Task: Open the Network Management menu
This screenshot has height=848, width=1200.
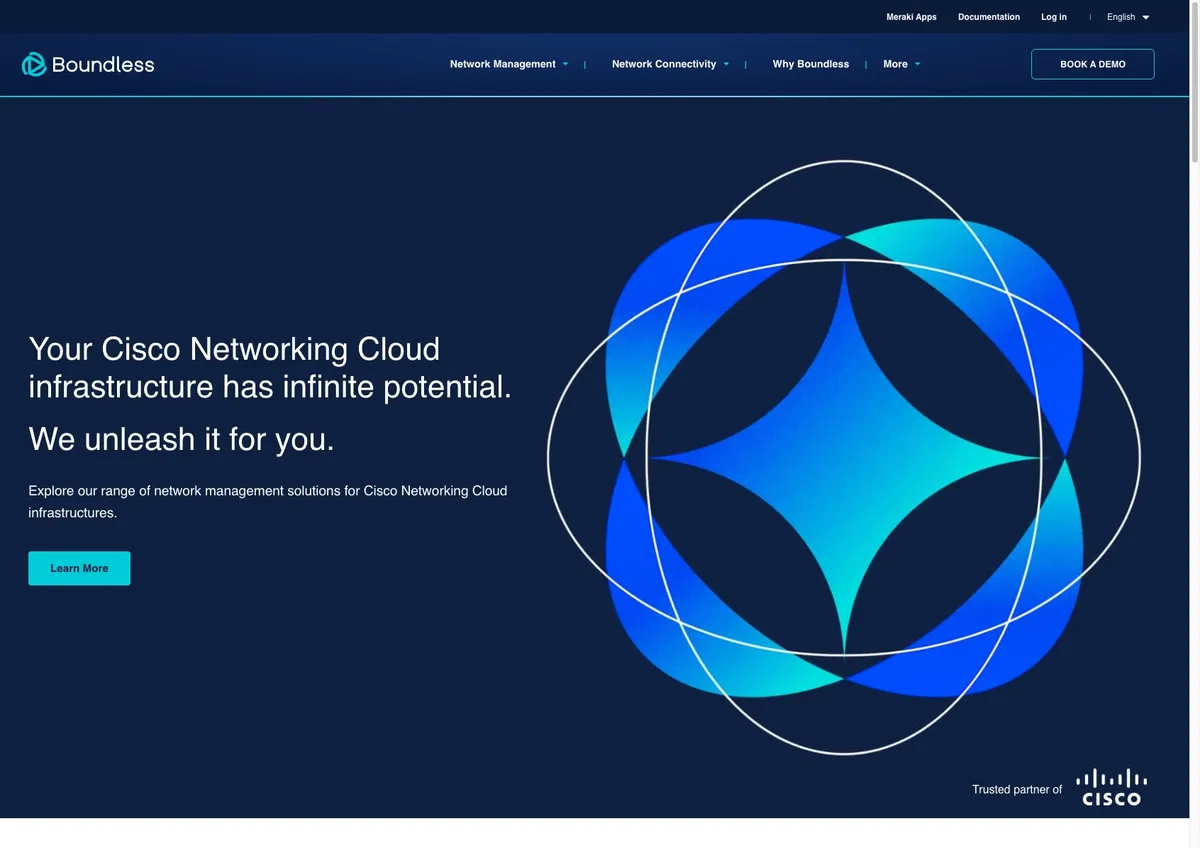Action: click(x=502, y=64)
